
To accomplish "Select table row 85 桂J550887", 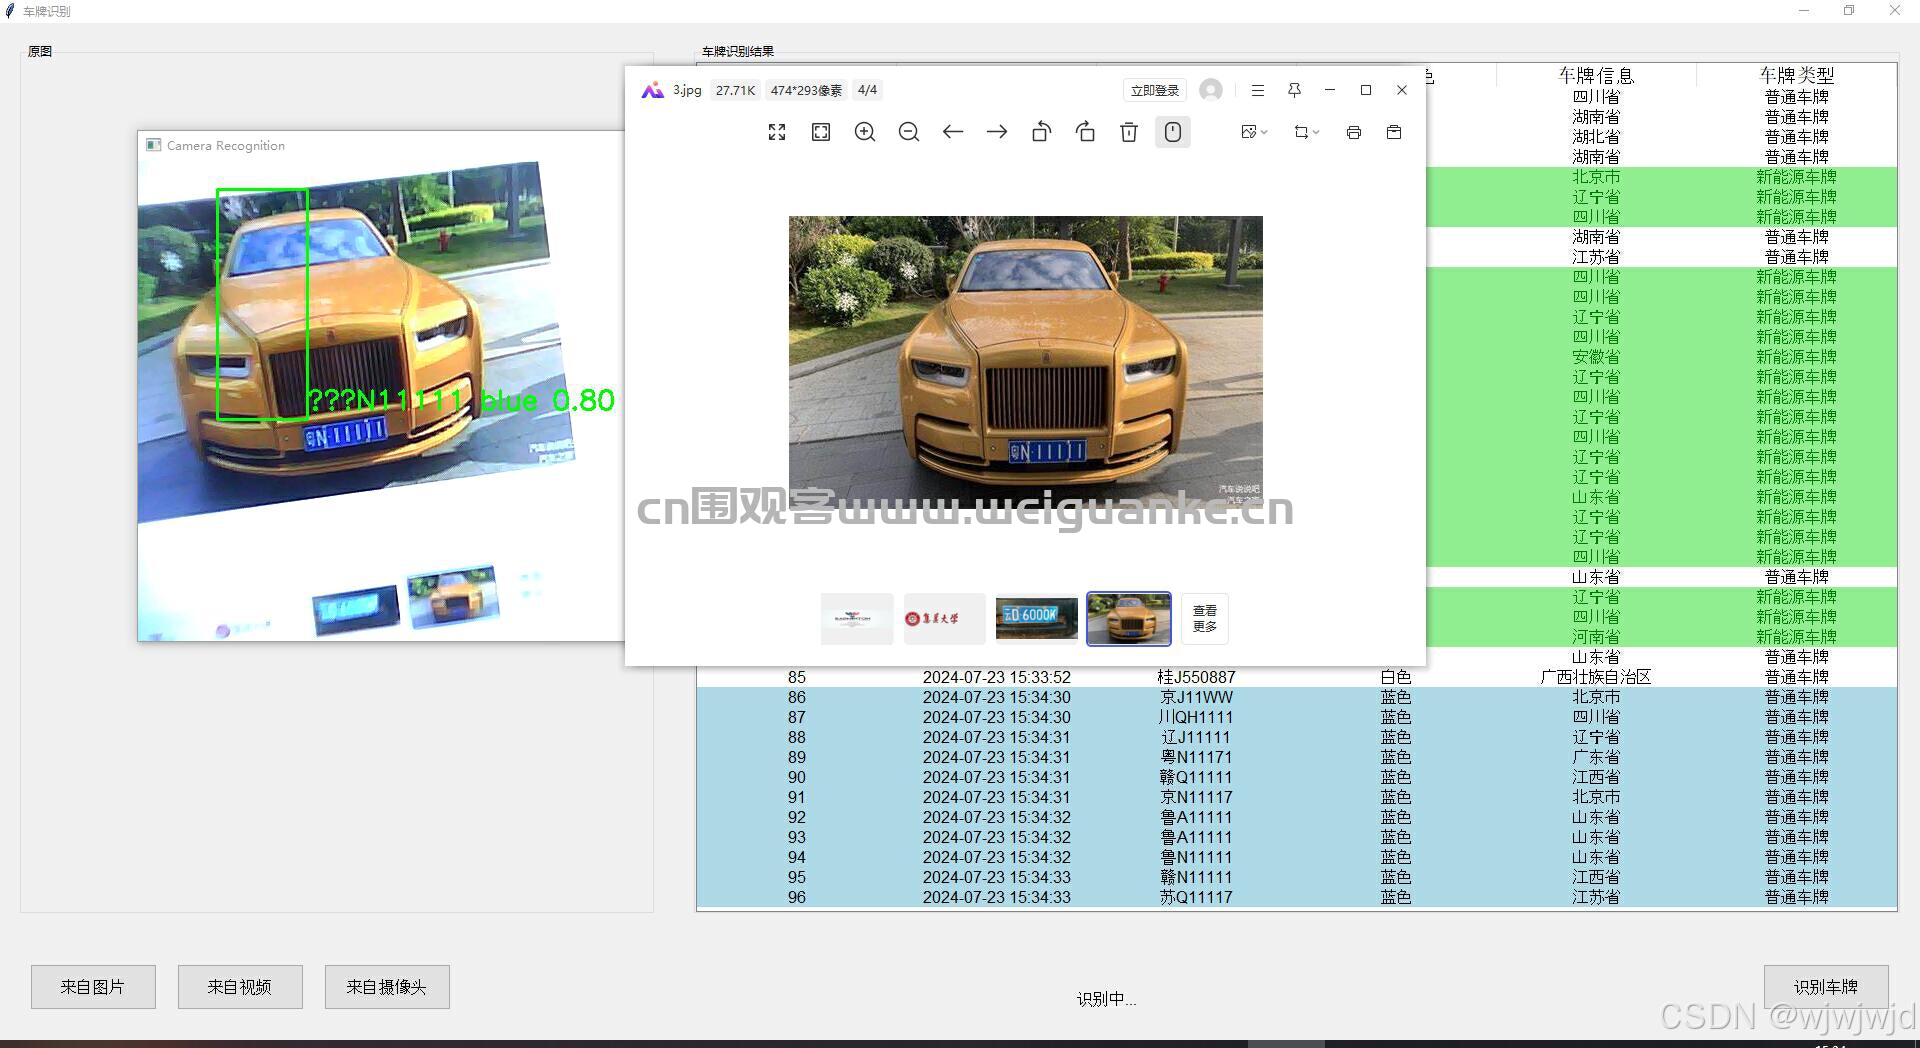I will (1296, 677).
